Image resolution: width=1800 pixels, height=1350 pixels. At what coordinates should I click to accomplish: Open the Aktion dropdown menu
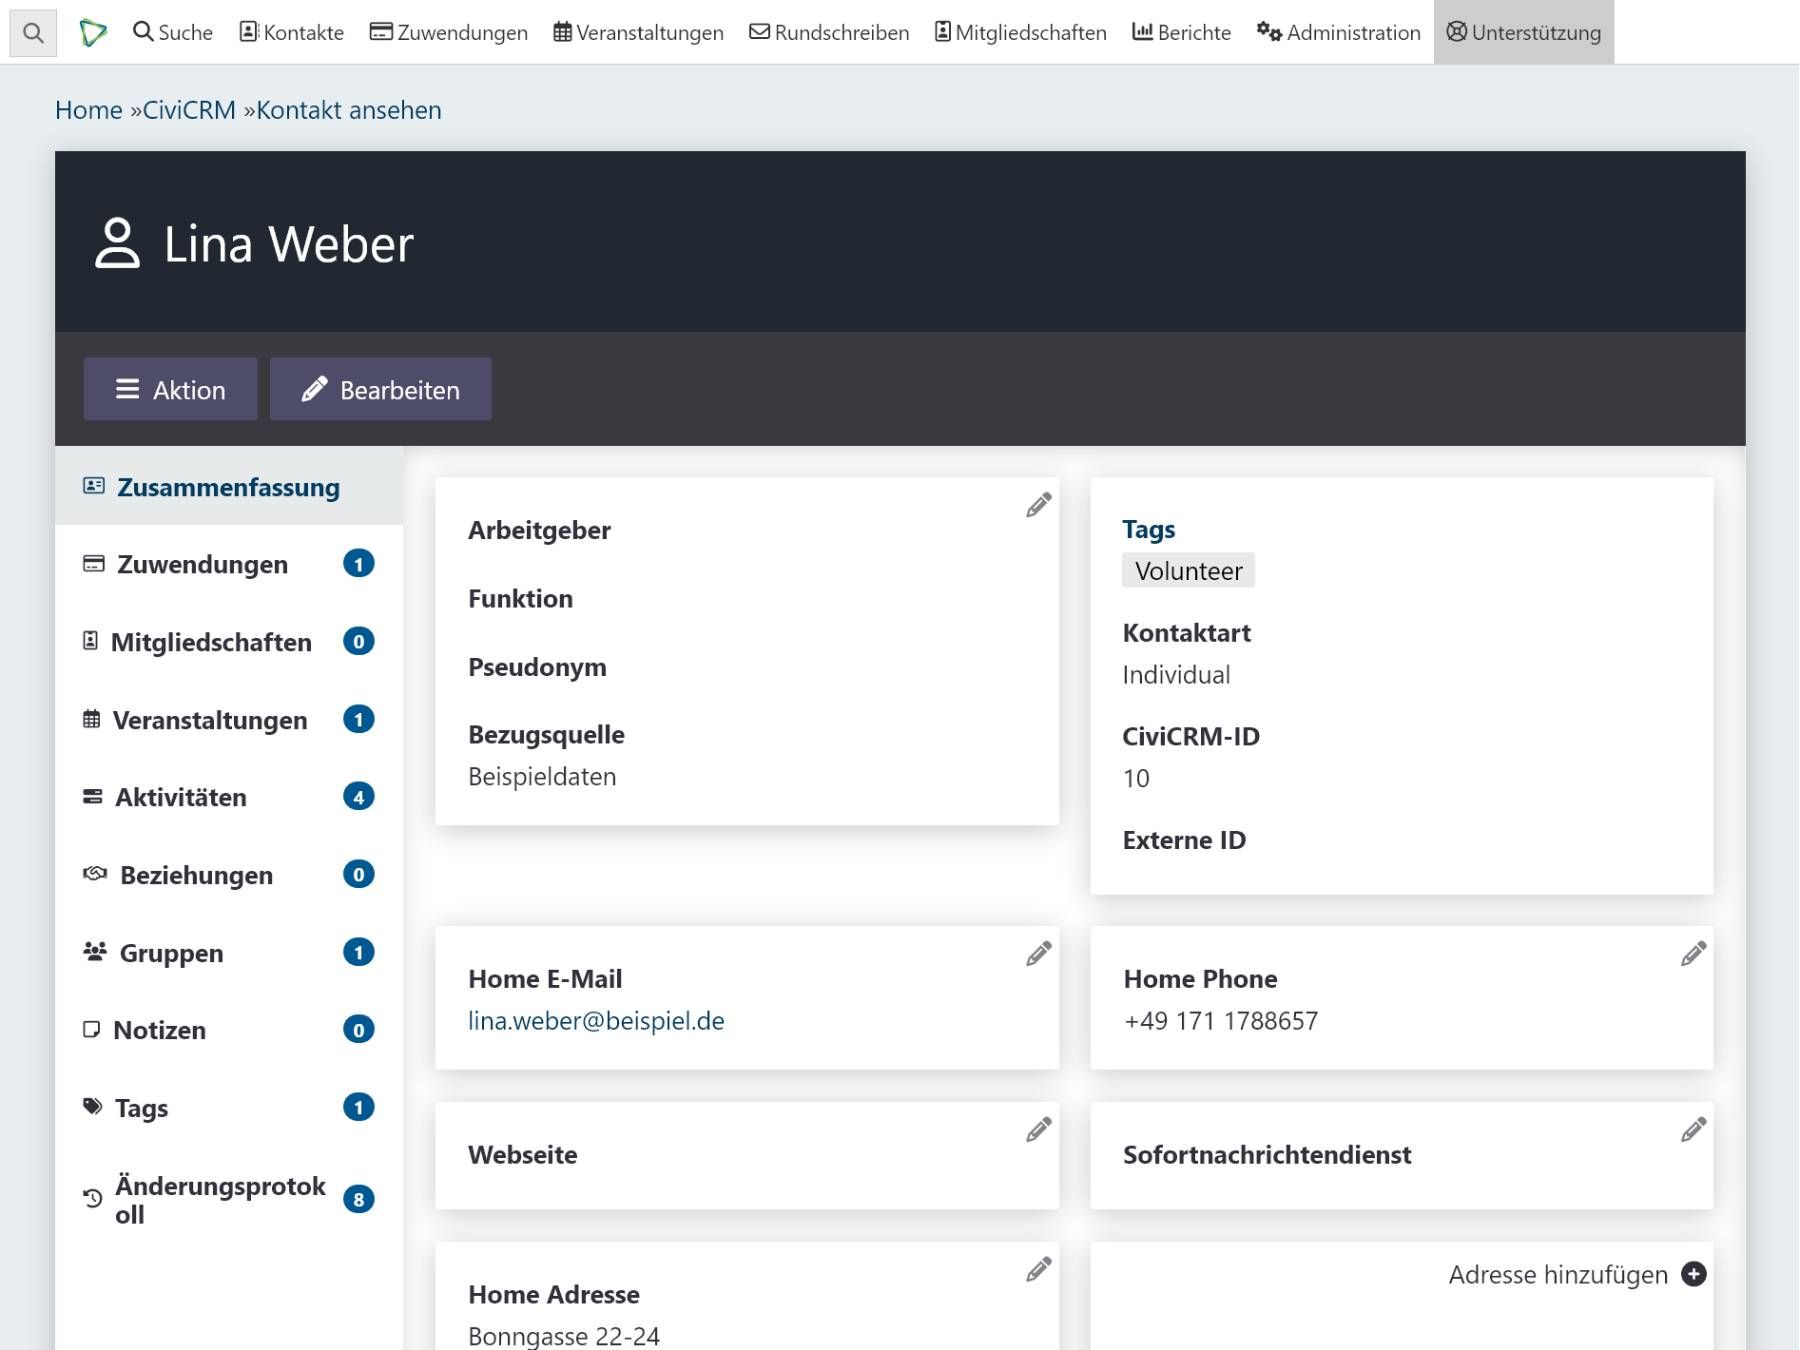pyautogui.click(x=169, y=389)
